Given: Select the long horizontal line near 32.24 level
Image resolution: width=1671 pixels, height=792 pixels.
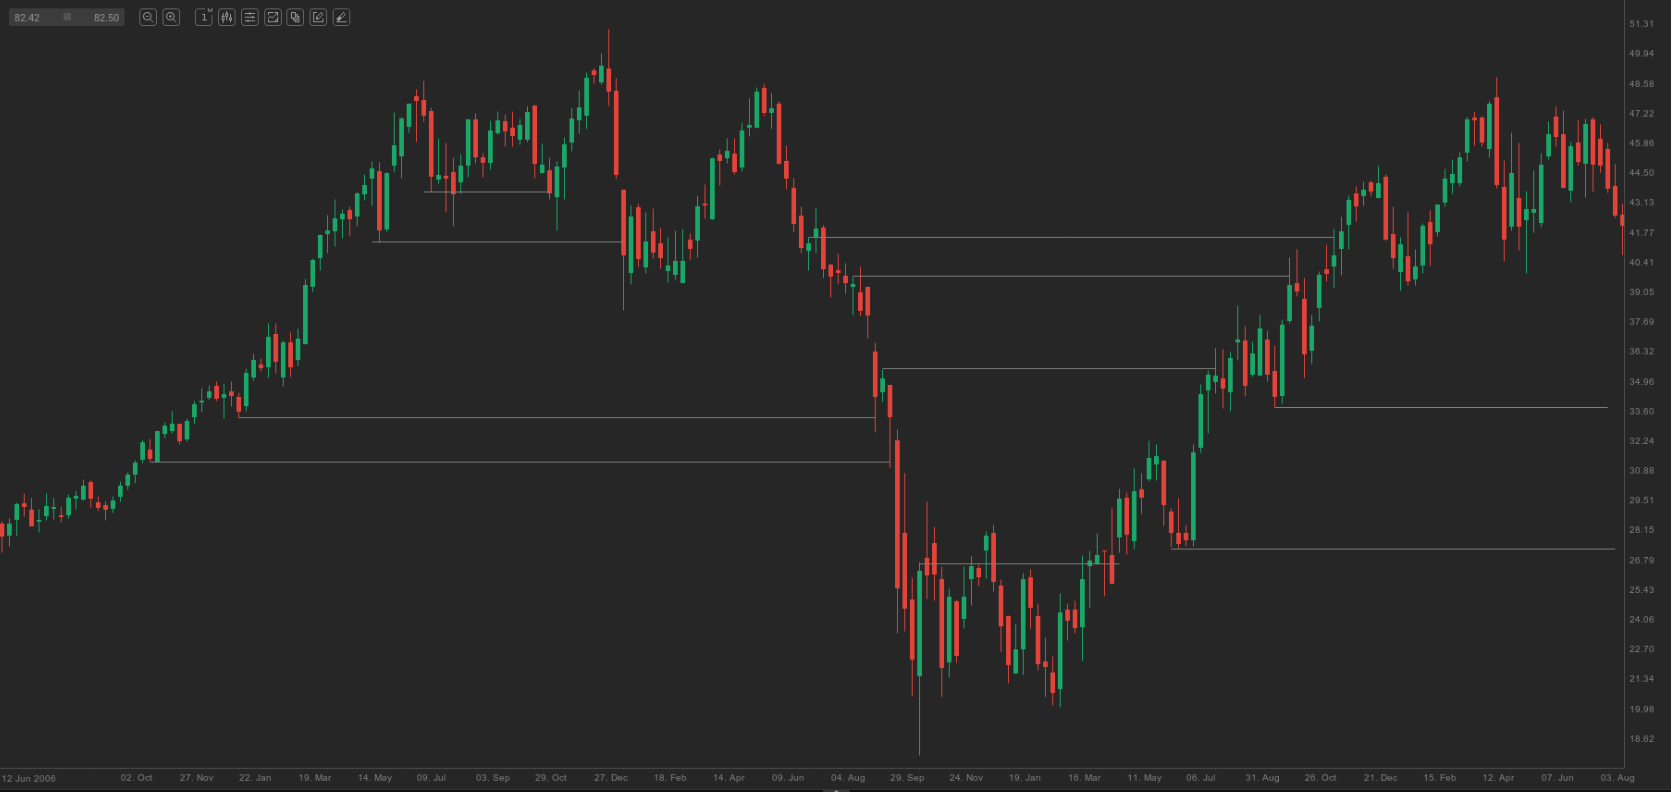Looking at the screenshot, I should tap(520, 462).
